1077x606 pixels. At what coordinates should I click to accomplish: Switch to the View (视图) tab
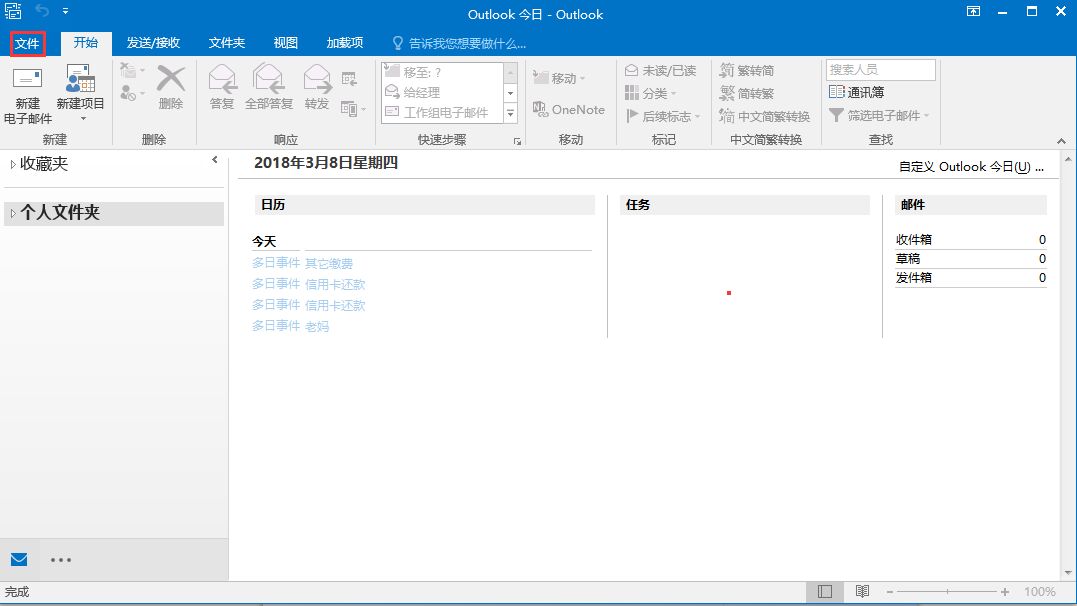(286, 43)
